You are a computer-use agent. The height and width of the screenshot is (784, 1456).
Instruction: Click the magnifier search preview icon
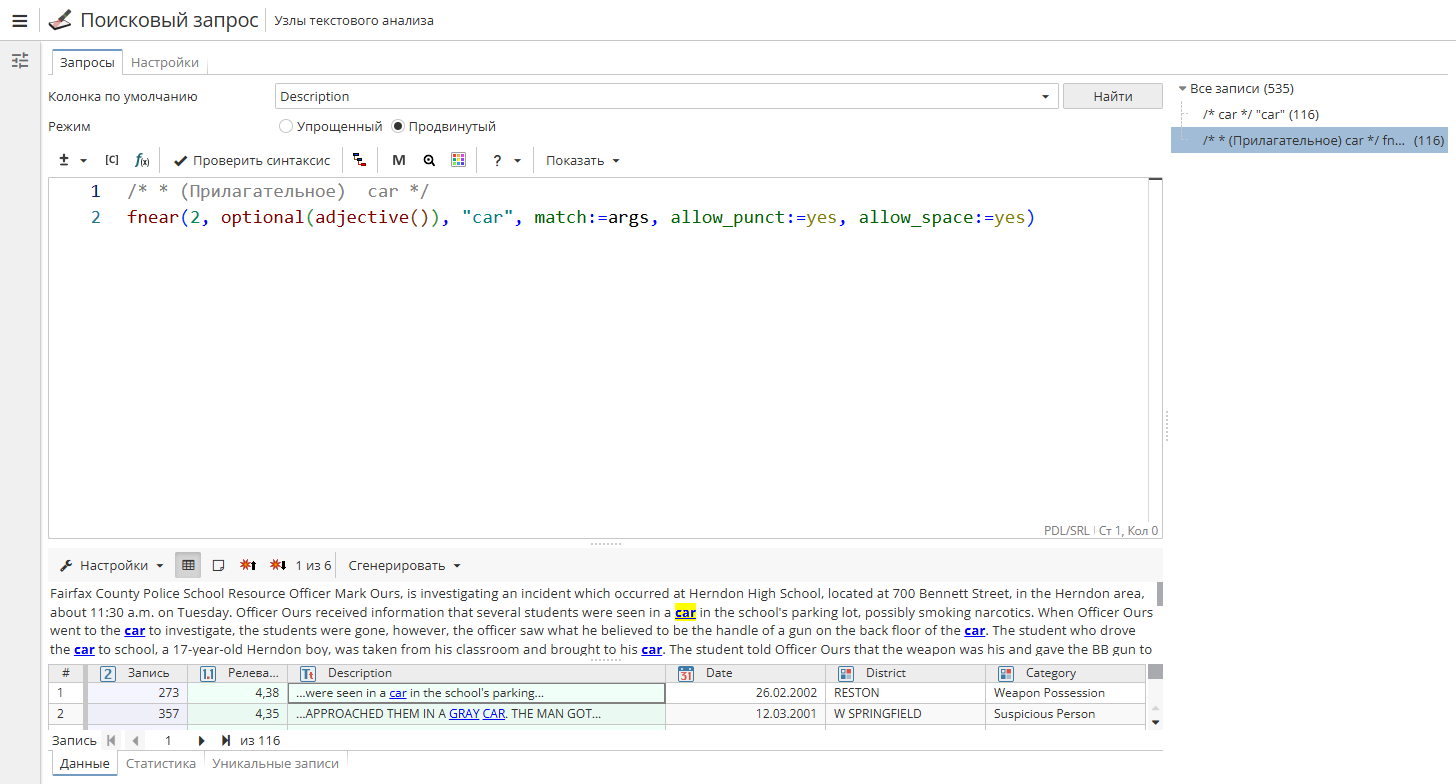click(x=429, y=160)
